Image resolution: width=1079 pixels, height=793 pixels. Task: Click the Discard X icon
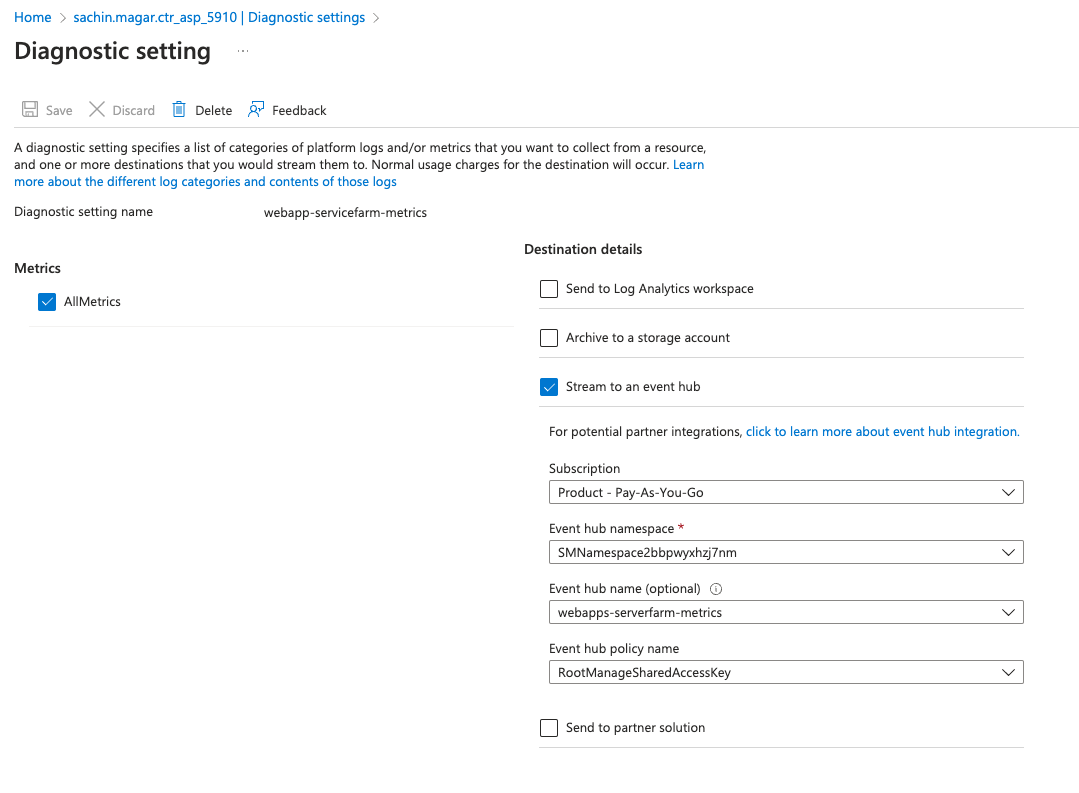[x=97, y=110]
